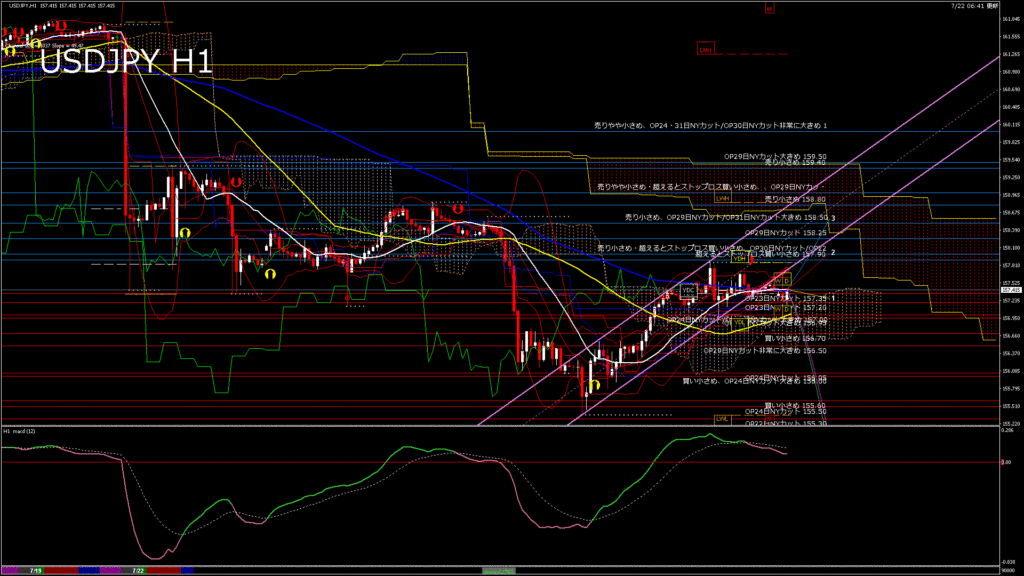Click the OP24日NYカット 155.50 label
Viewport: 1024px width, 576px height.
786,411
